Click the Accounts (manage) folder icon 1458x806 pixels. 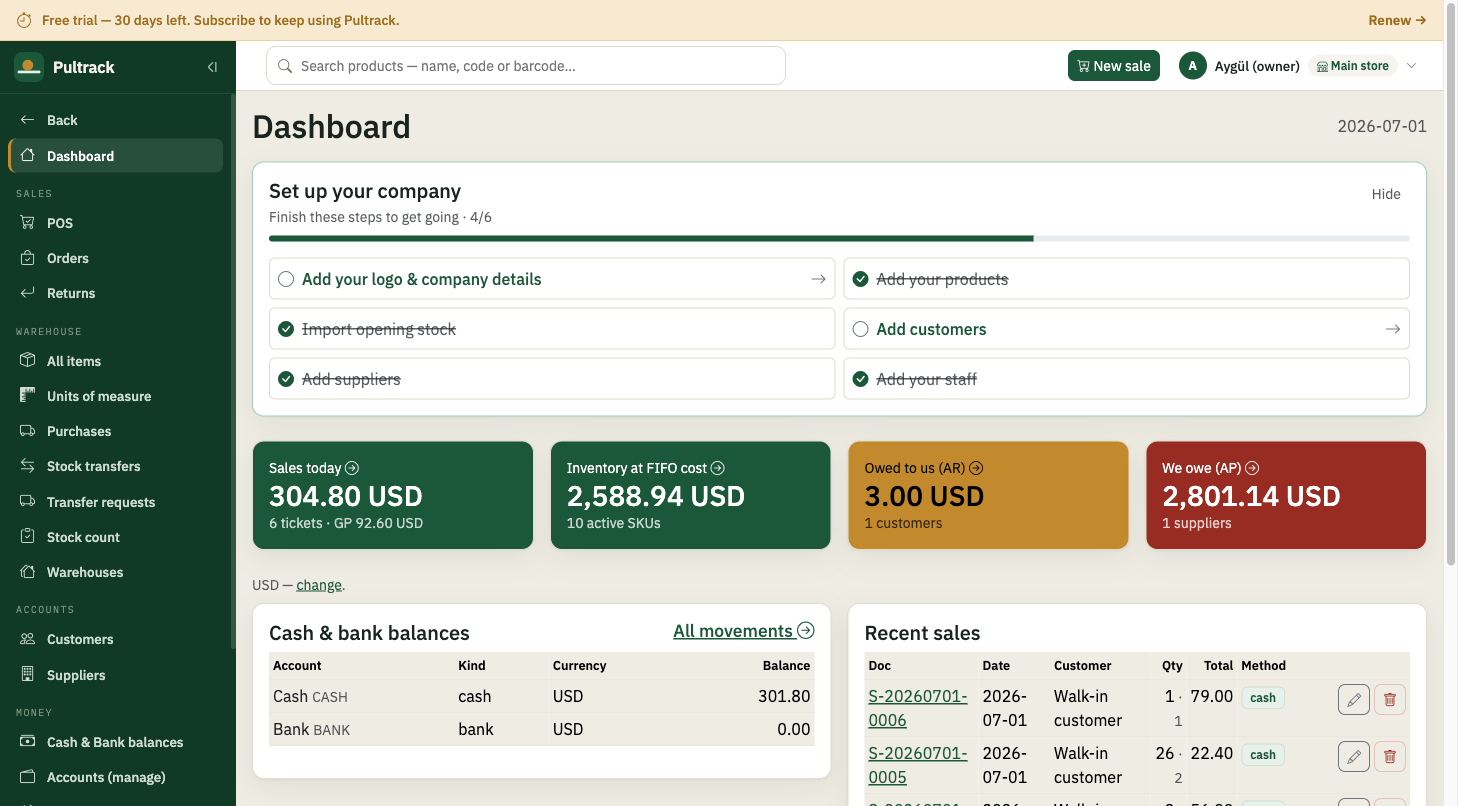(x=28, y=777)
